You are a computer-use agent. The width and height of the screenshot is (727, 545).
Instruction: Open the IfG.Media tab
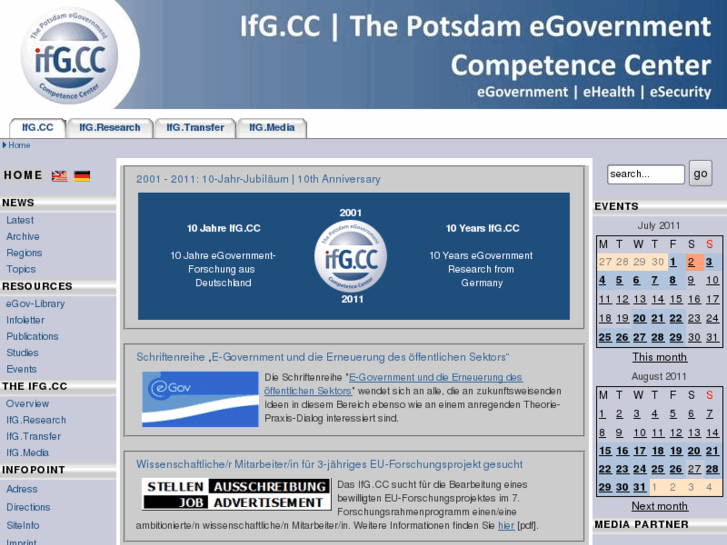point(272,128)
